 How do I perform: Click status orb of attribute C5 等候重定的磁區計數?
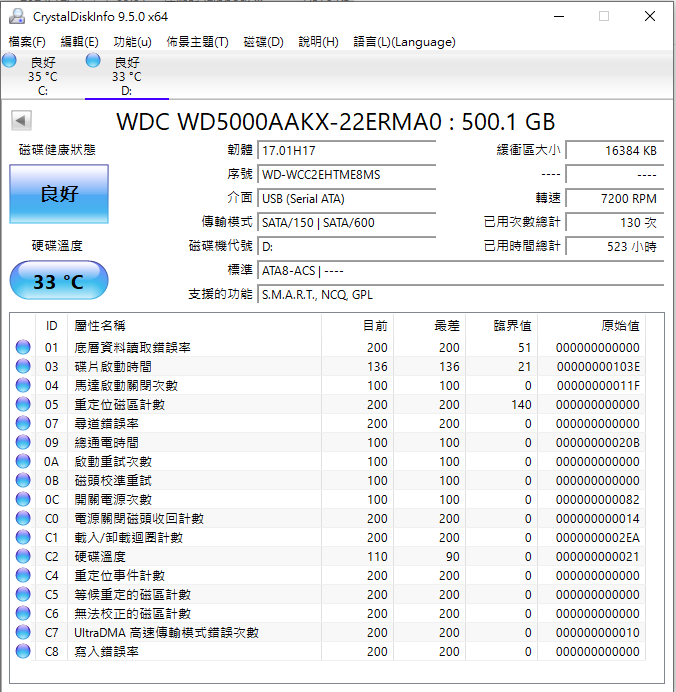click(x=23, y=594)
